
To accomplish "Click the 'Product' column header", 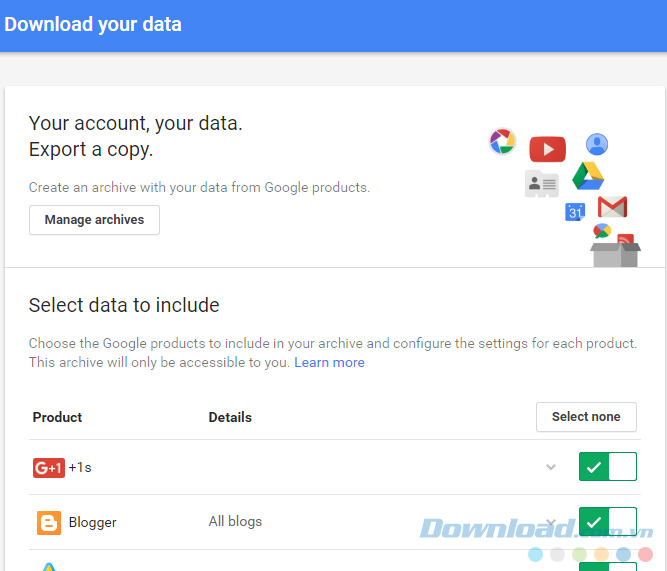I will click(57, 417).
